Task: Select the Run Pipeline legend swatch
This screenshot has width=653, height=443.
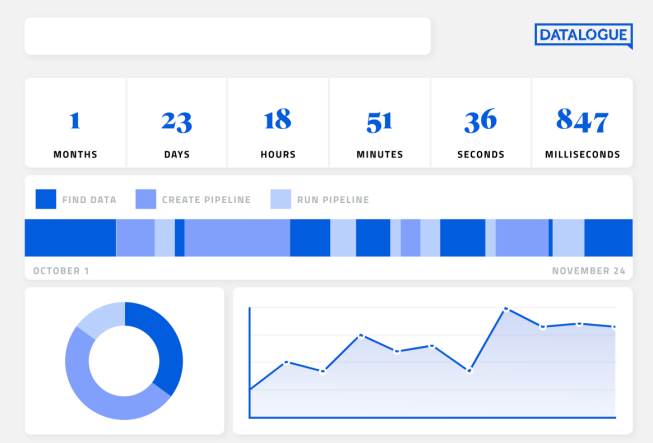Action: click(x=281, y=199)
